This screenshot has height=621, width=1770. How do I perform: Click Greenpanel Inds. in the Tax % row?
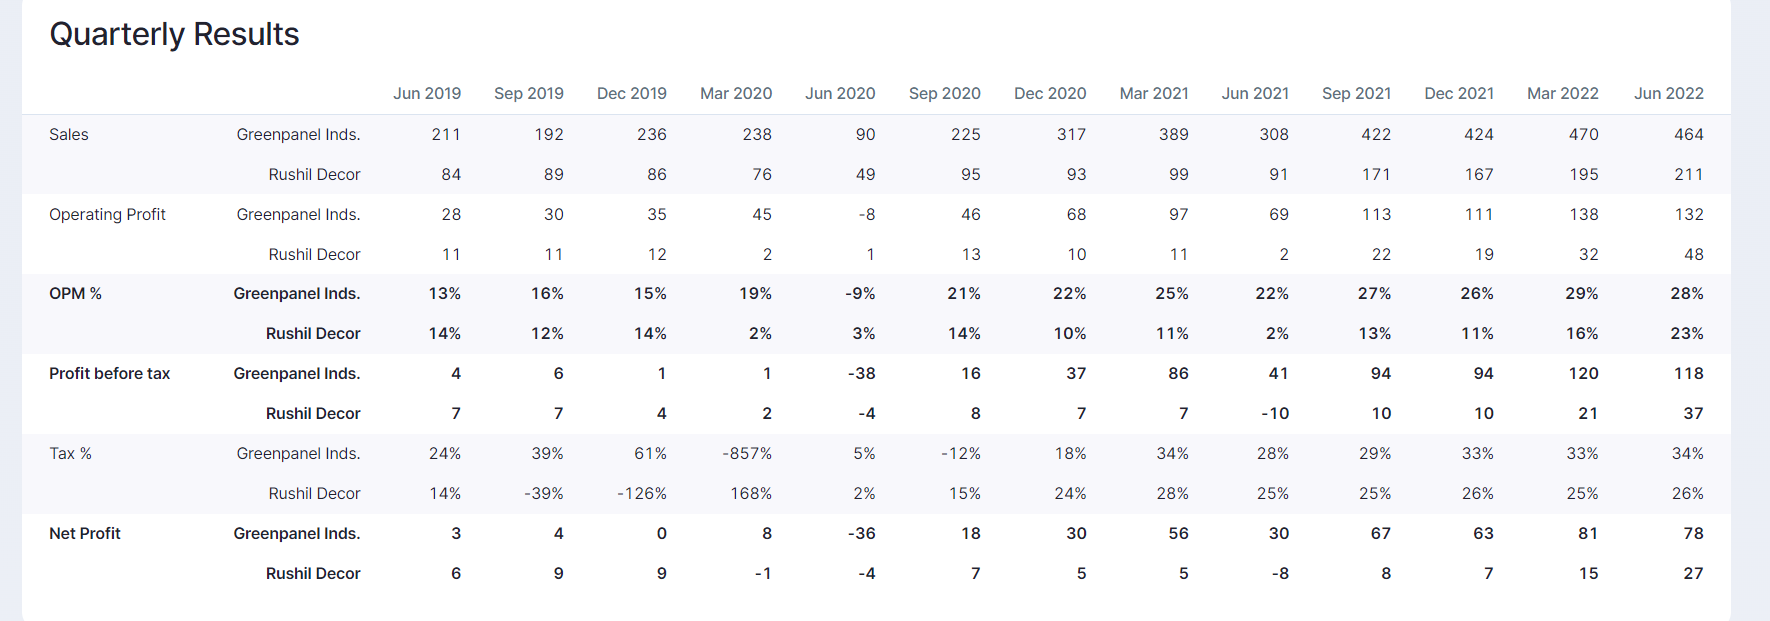[298, 453]
